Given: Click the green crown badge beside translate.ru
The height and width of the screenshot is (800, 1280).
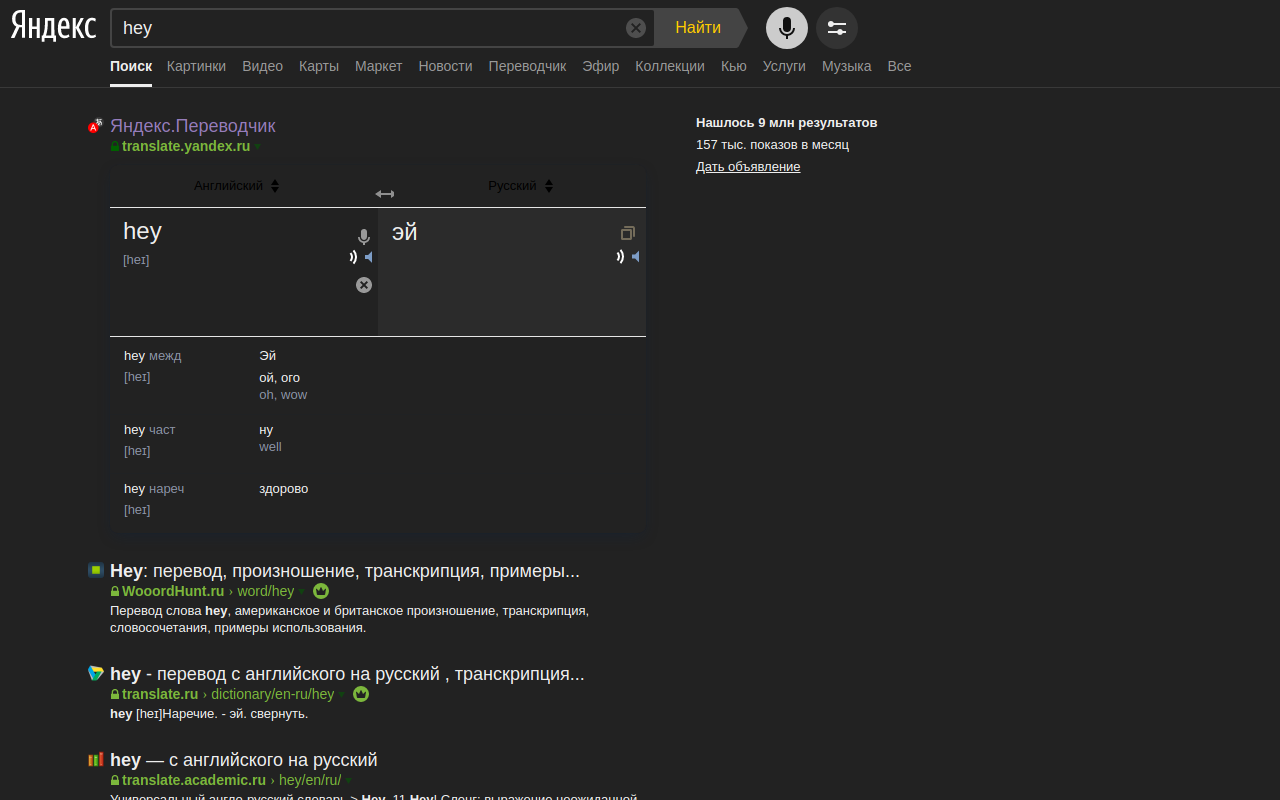Looking at the screenshot, I should [x=361, y=694].
